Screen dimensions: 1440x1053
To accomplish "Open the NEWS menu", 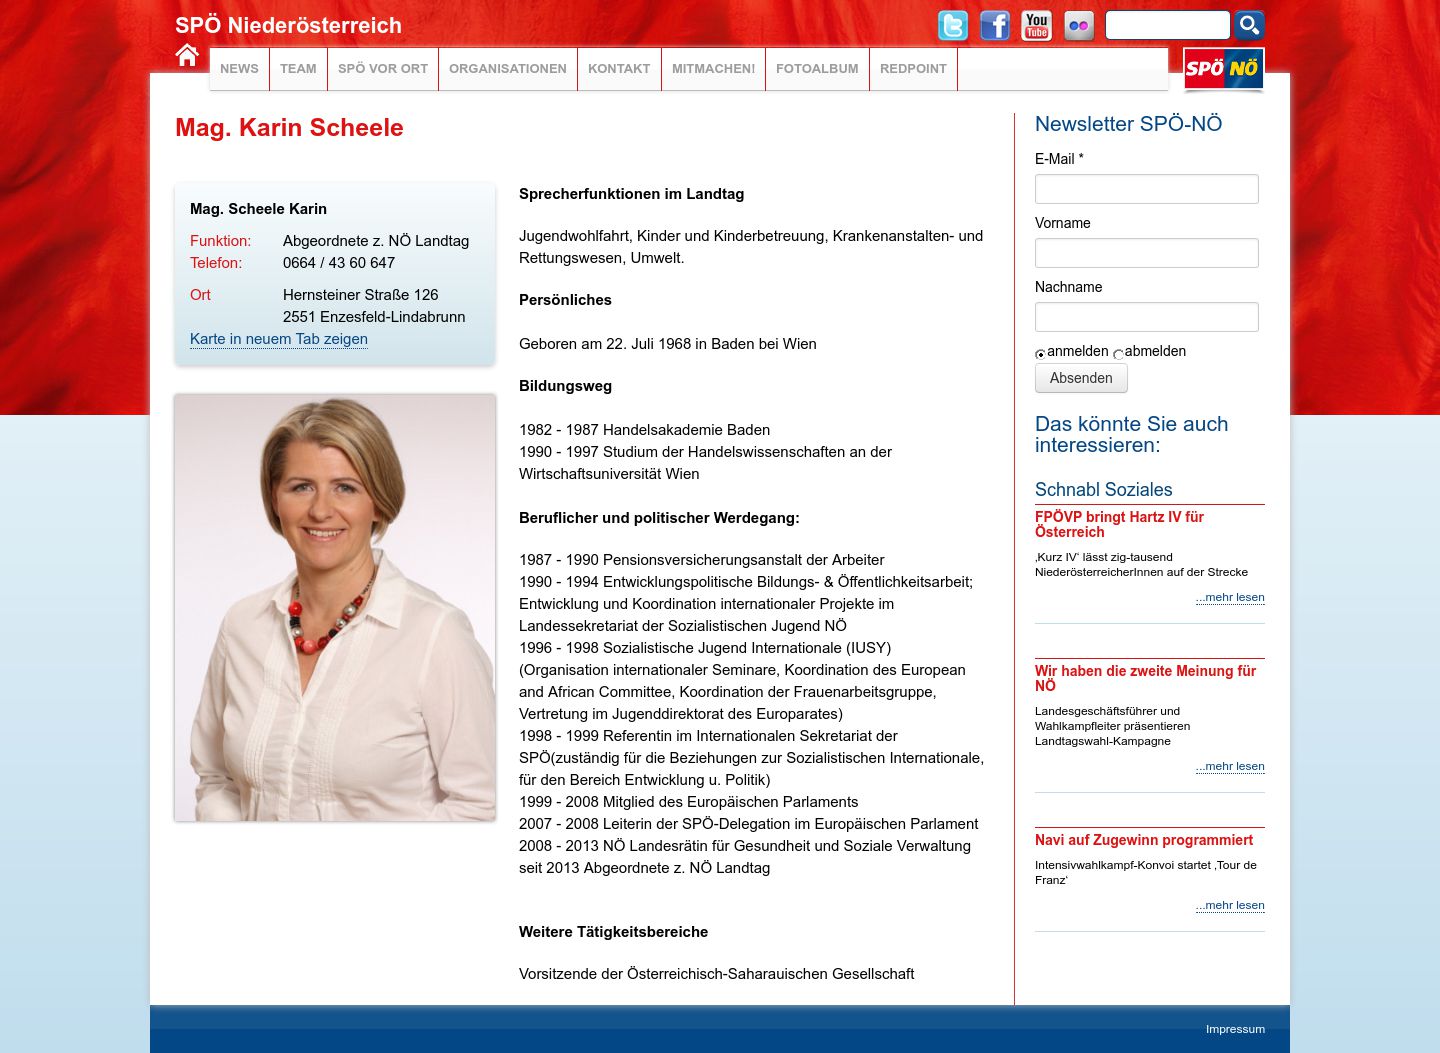I will point(239,69).
